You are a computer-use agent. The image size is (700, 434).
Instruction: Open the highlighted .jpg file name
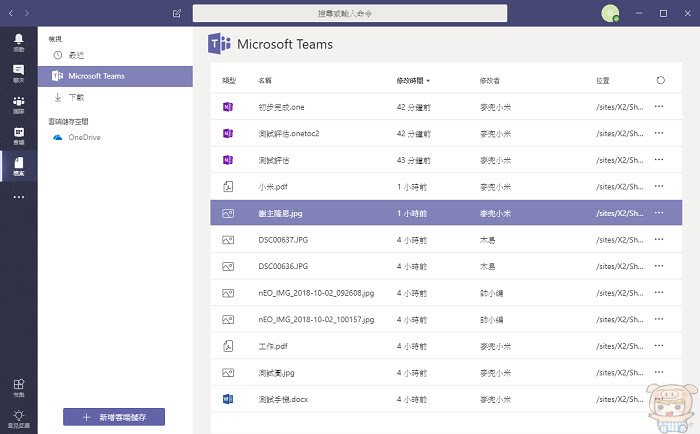click(280, 213)
